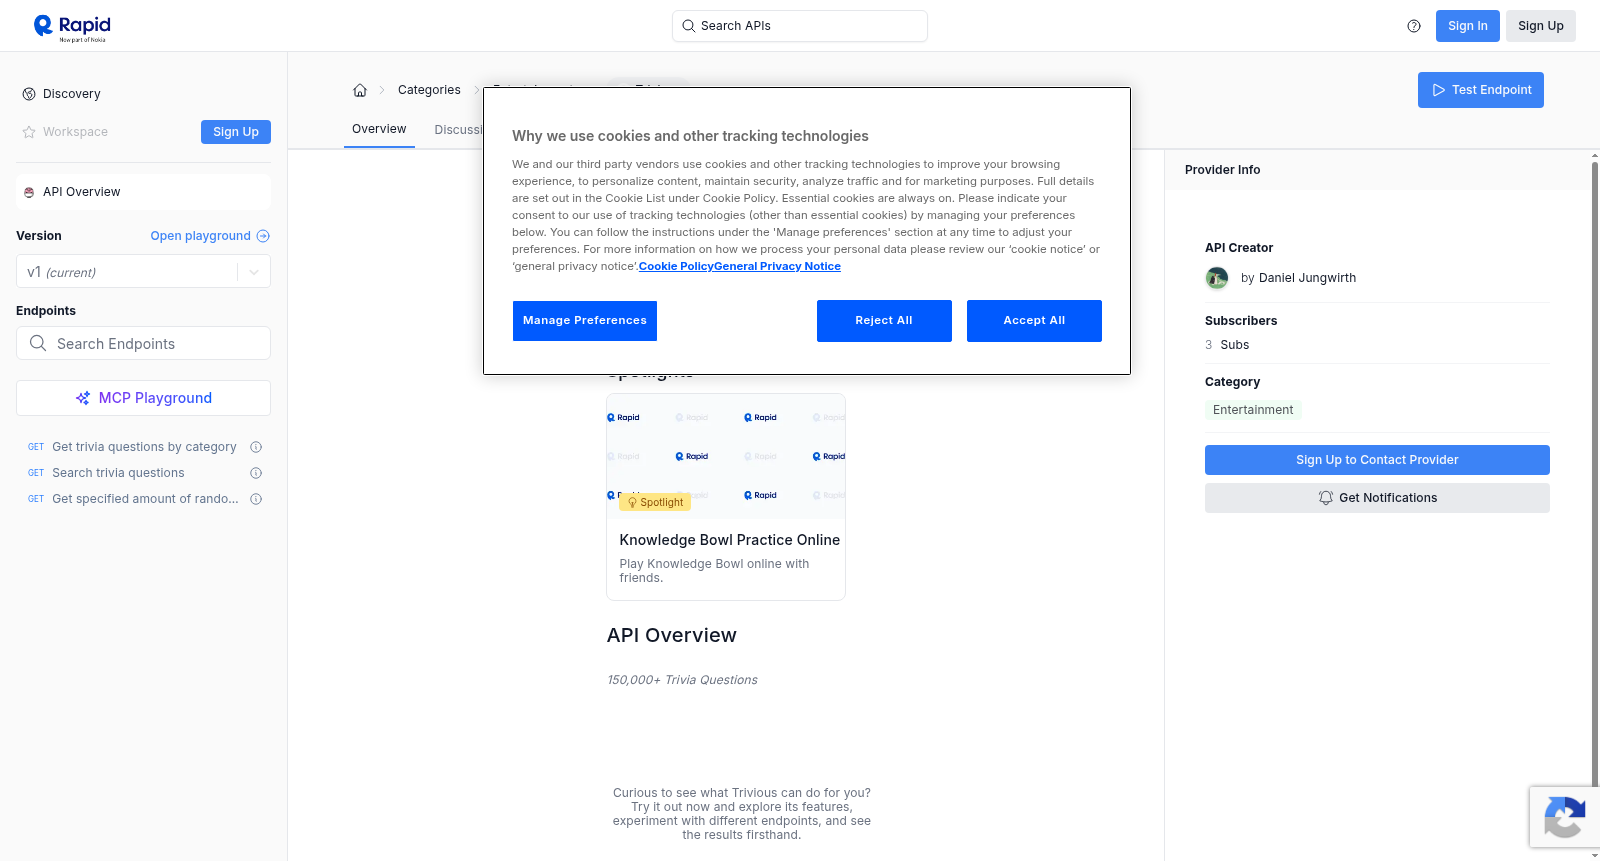Open the MCP Playground button

tap(143, 398)
